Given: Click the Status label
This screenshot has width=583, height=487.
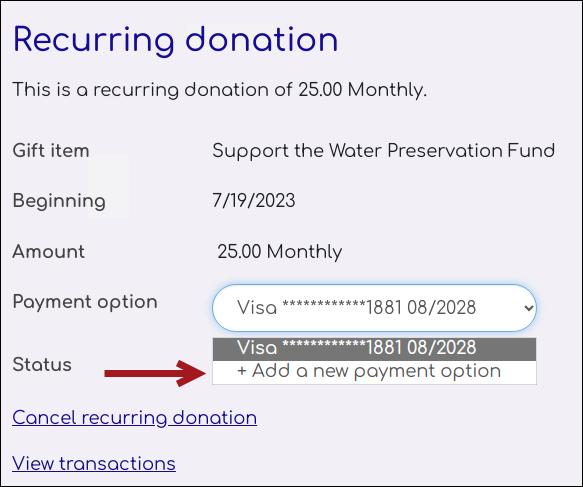Looking at the screenshot, I should click(42, 364).
